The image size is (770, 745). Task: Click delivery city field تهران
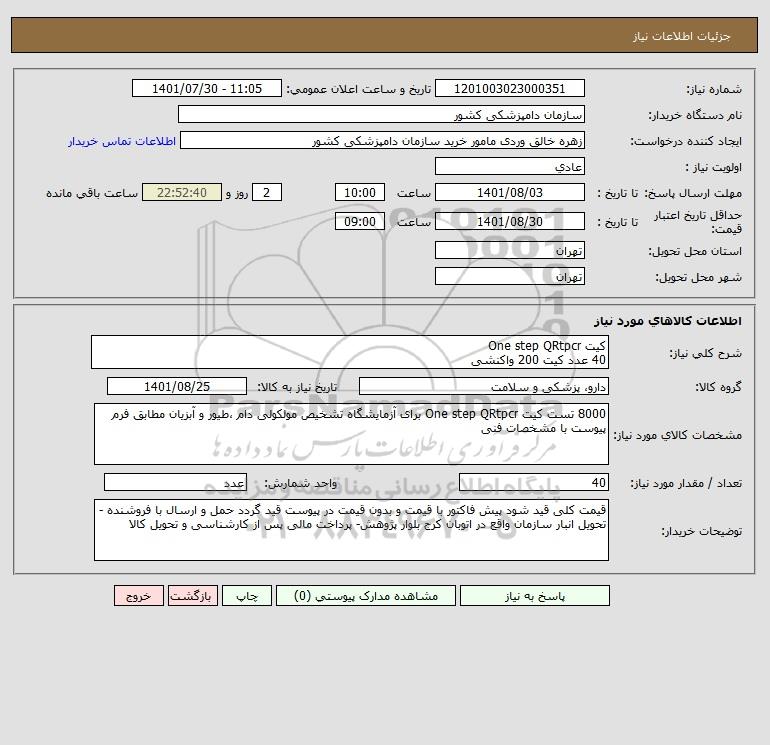pos(510,276)
